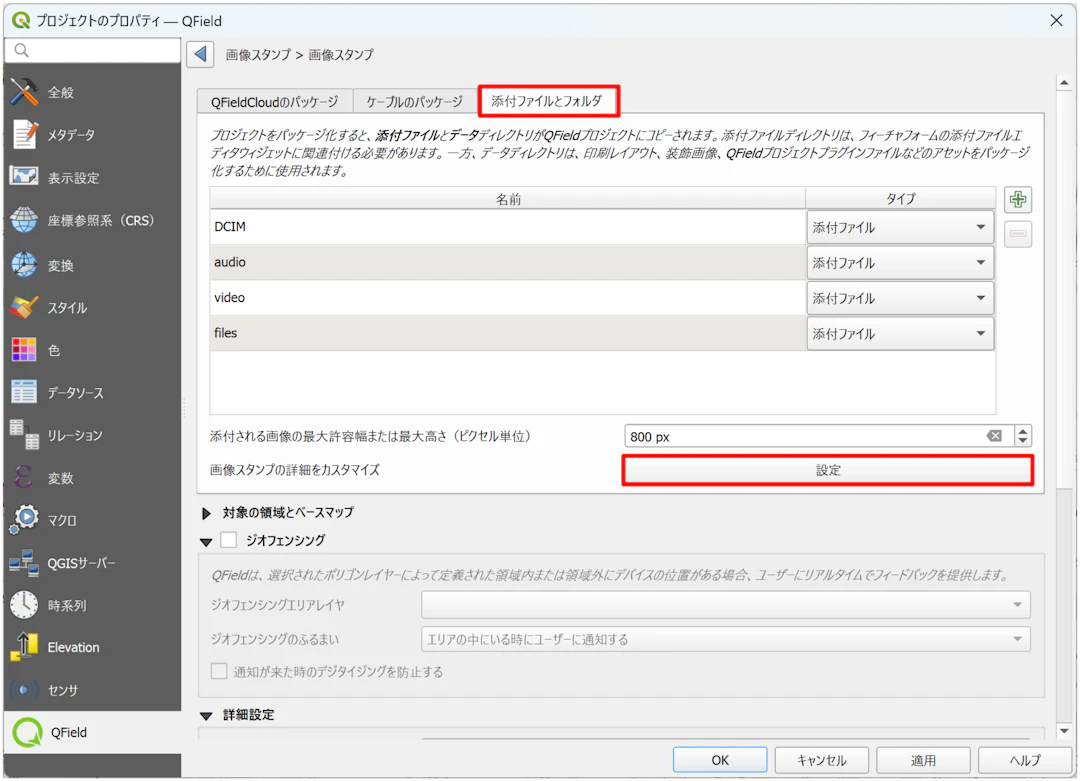The height and width of the screenshot is (781, 1080).
Task: Open the データソース section icon
Action: coord(24,392)
